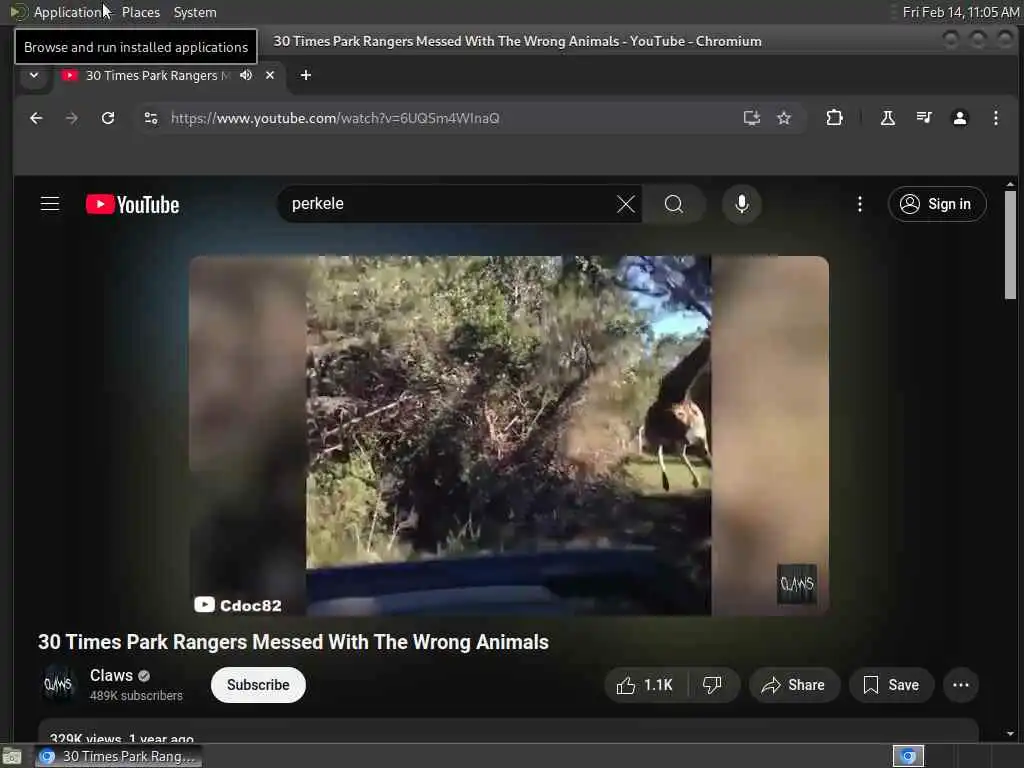This screenshot has width=1024, height=768.
Task: Click taskbar entry 30 Times Park Rang...
Action: point(118,756)
